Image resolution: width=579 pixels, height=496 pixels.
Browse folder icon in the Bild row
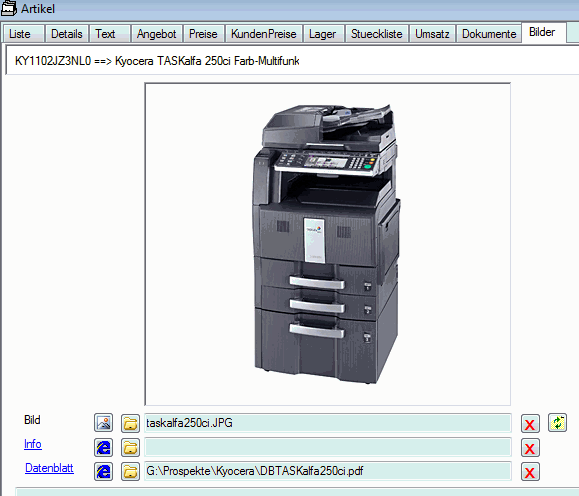[130, 423]
